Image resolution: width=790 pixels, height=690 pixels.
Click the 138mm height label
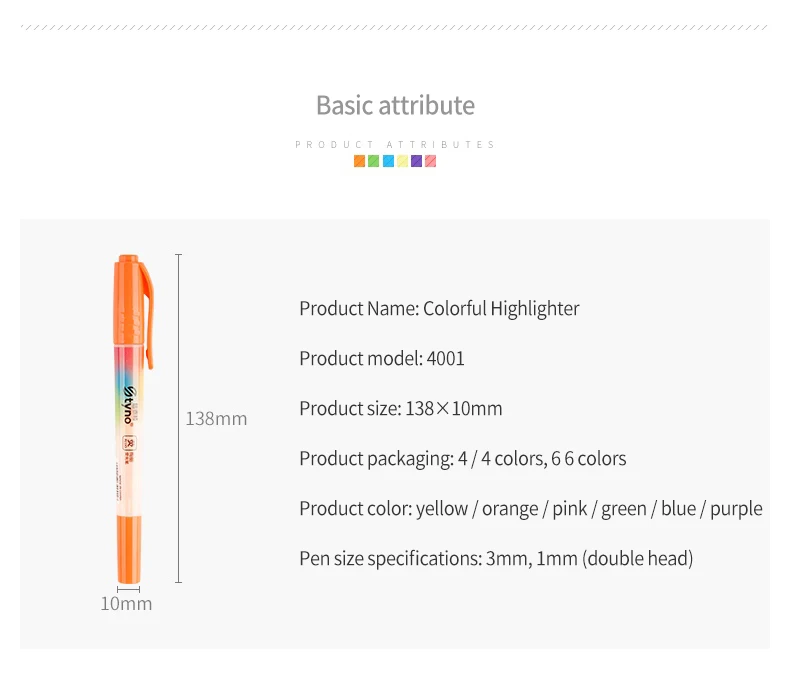216,419
